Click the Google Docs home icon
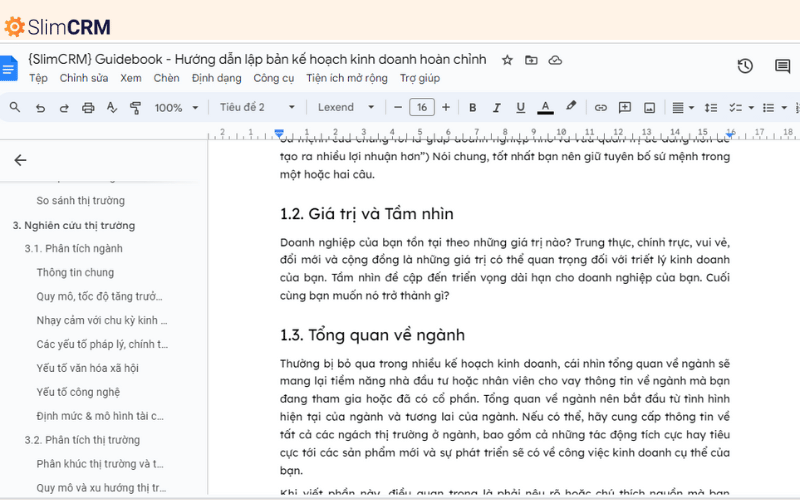 click(x=9, y=68)
